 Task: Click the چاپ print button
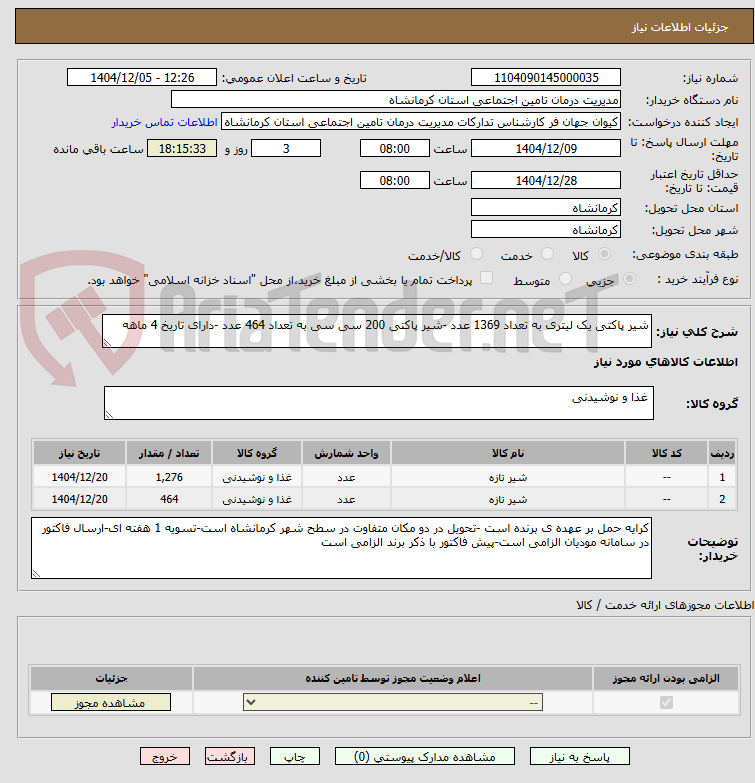click(x=295, y=757)
